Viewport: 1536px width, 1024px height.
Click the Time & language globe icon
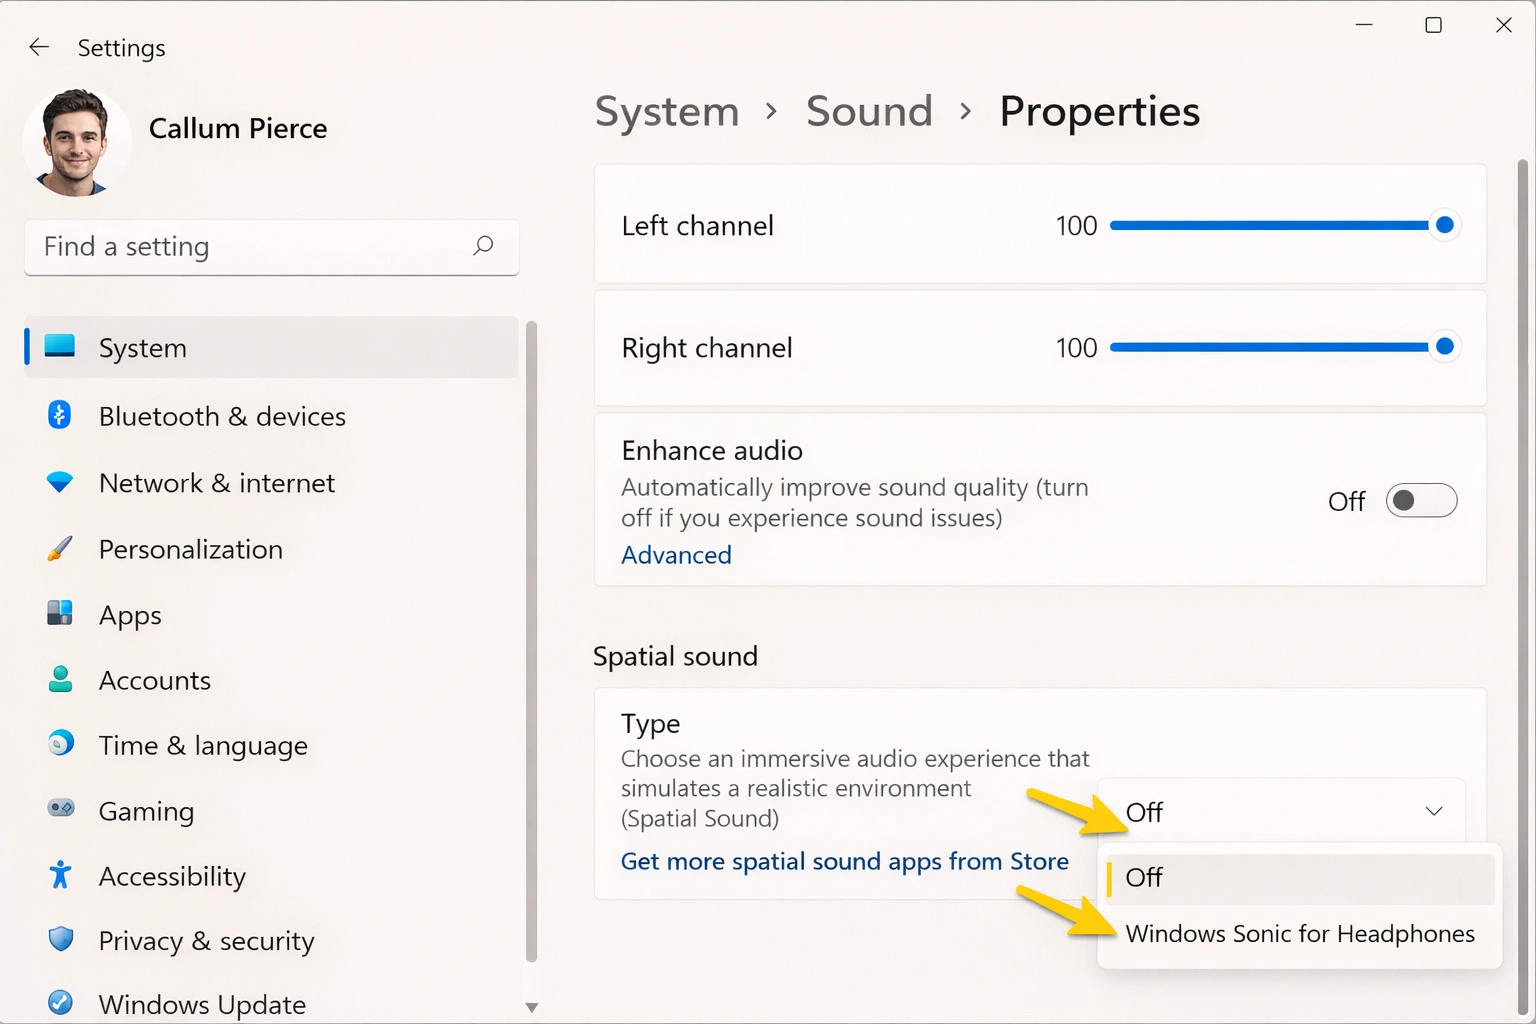click(x=59, y=745)
